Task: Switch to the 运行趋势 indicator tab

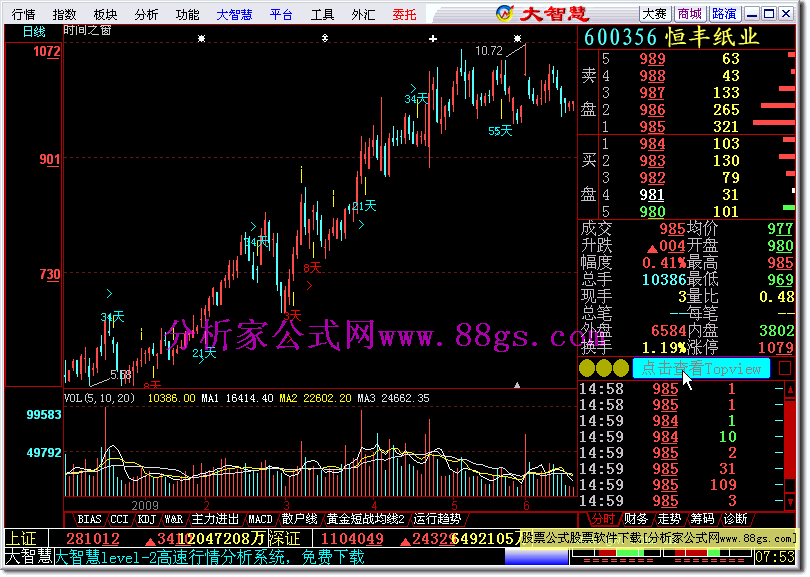Action: 437,519
